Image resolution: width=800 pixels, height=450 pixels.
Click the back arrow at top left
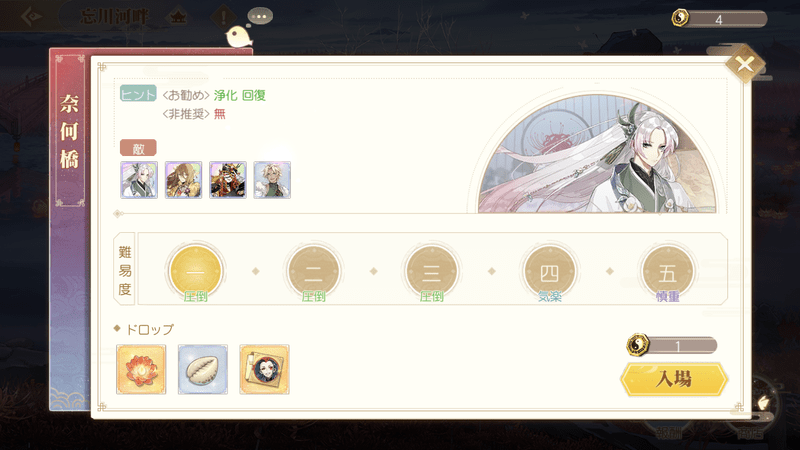[x=32, y=17]
